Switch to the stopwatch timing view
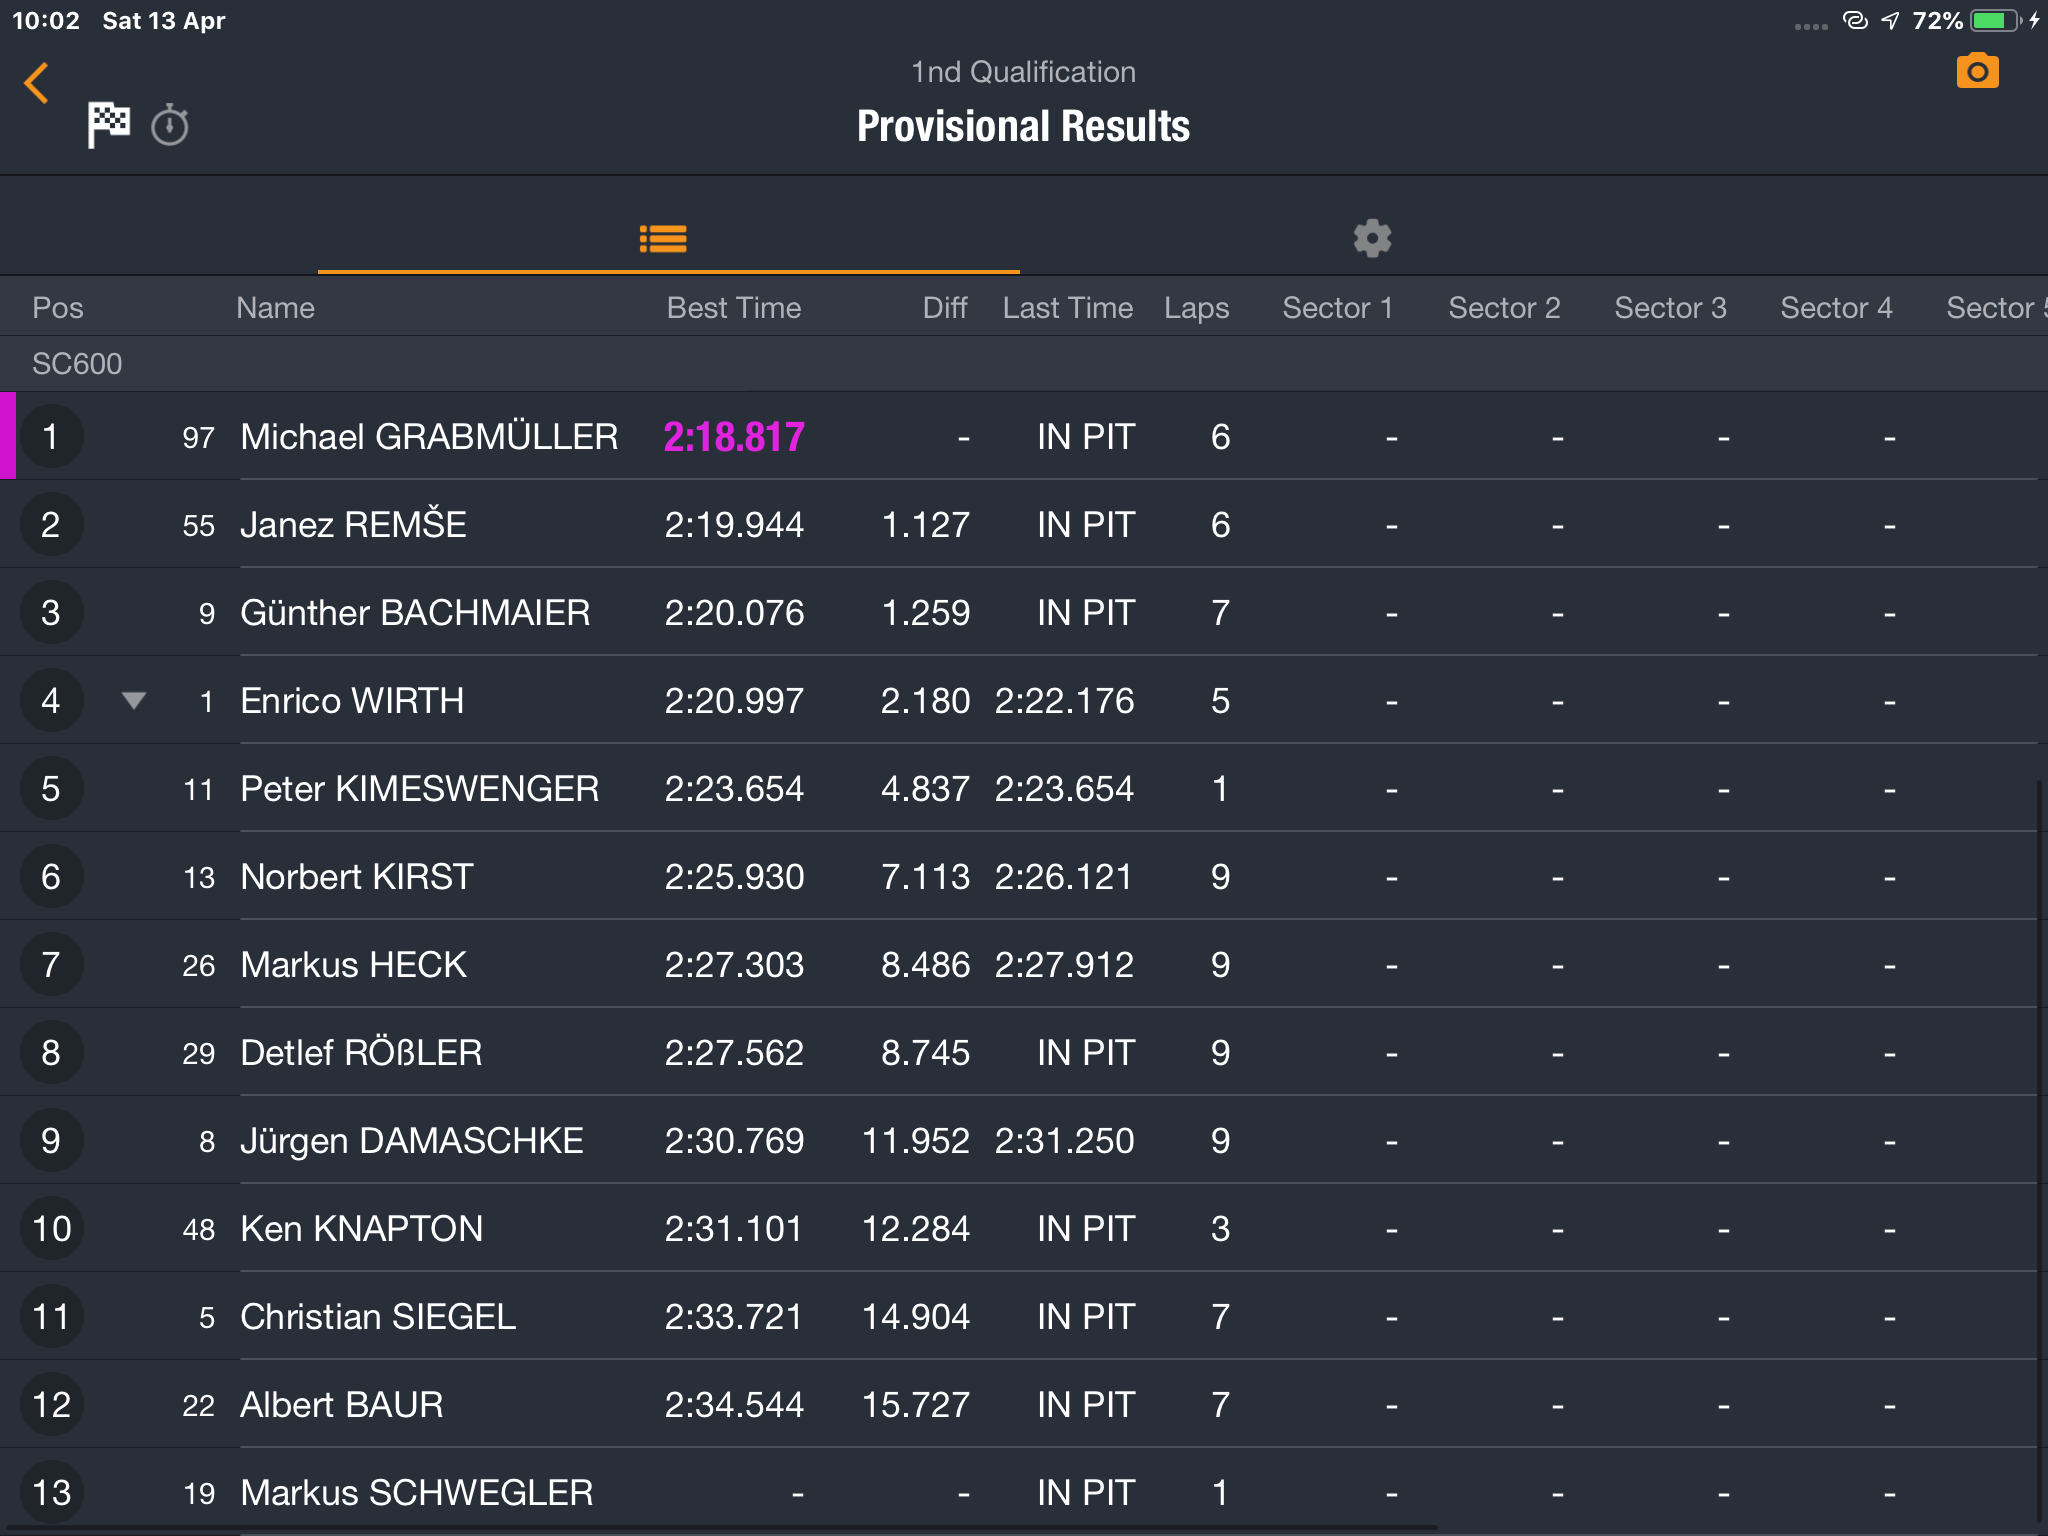This screenshot has height=1536, width=2048. [x=170, y=126]
